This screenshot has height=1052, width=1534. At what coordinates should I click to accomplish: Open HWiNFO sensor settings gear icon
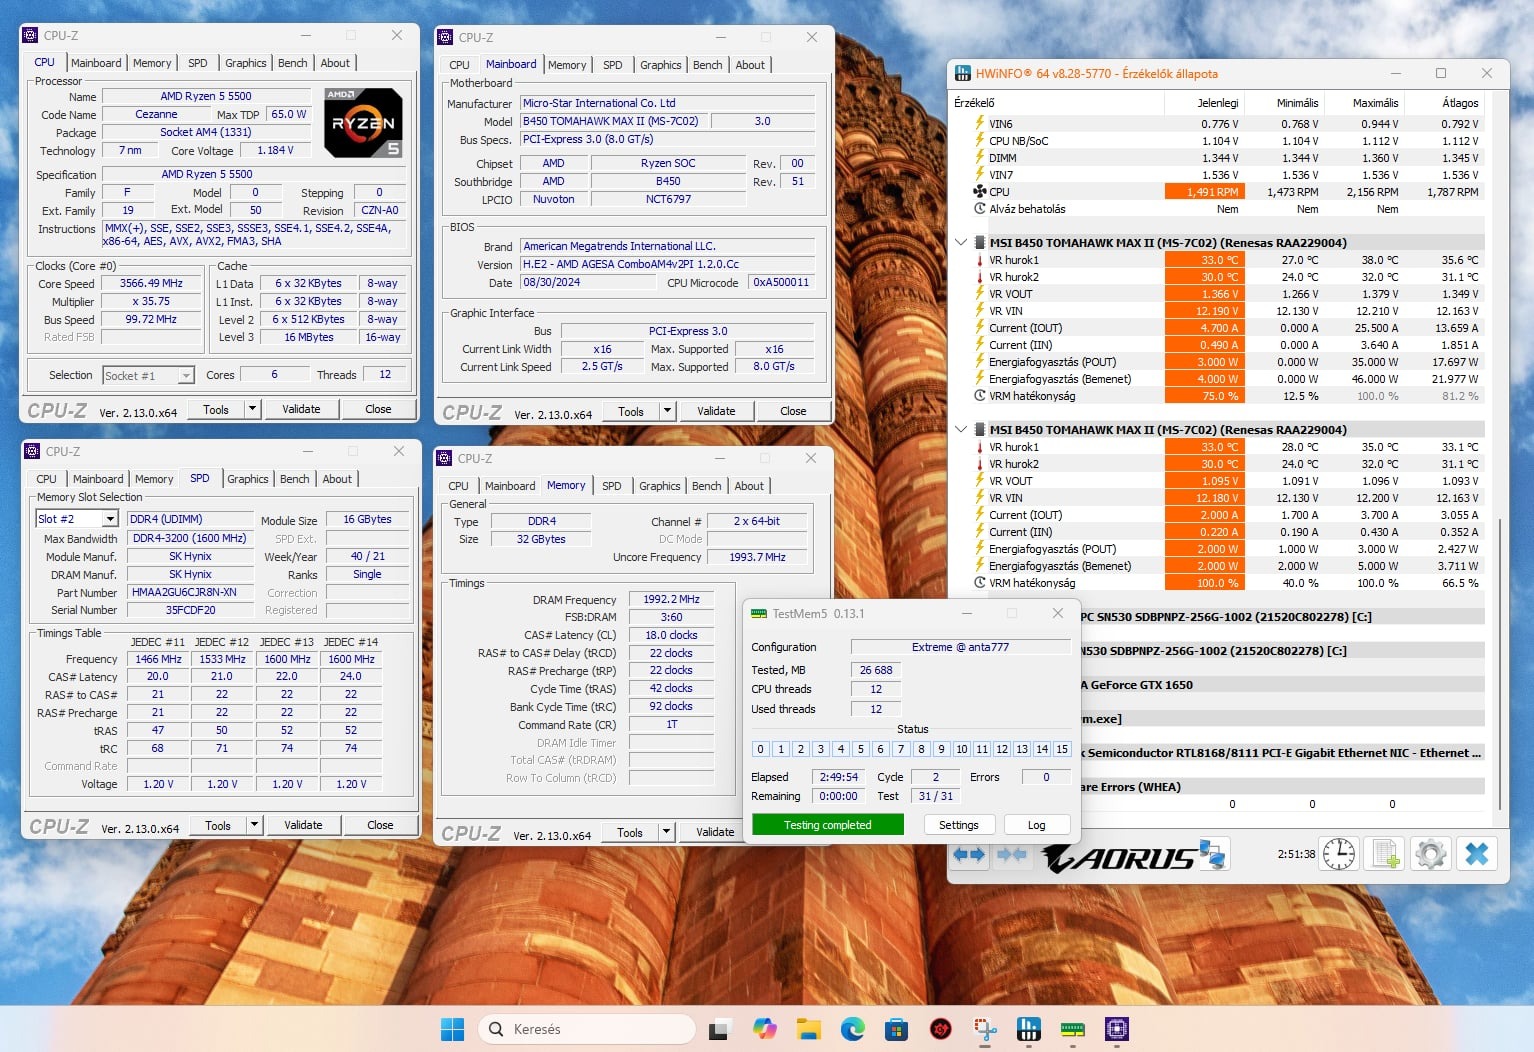point(1431,854)
